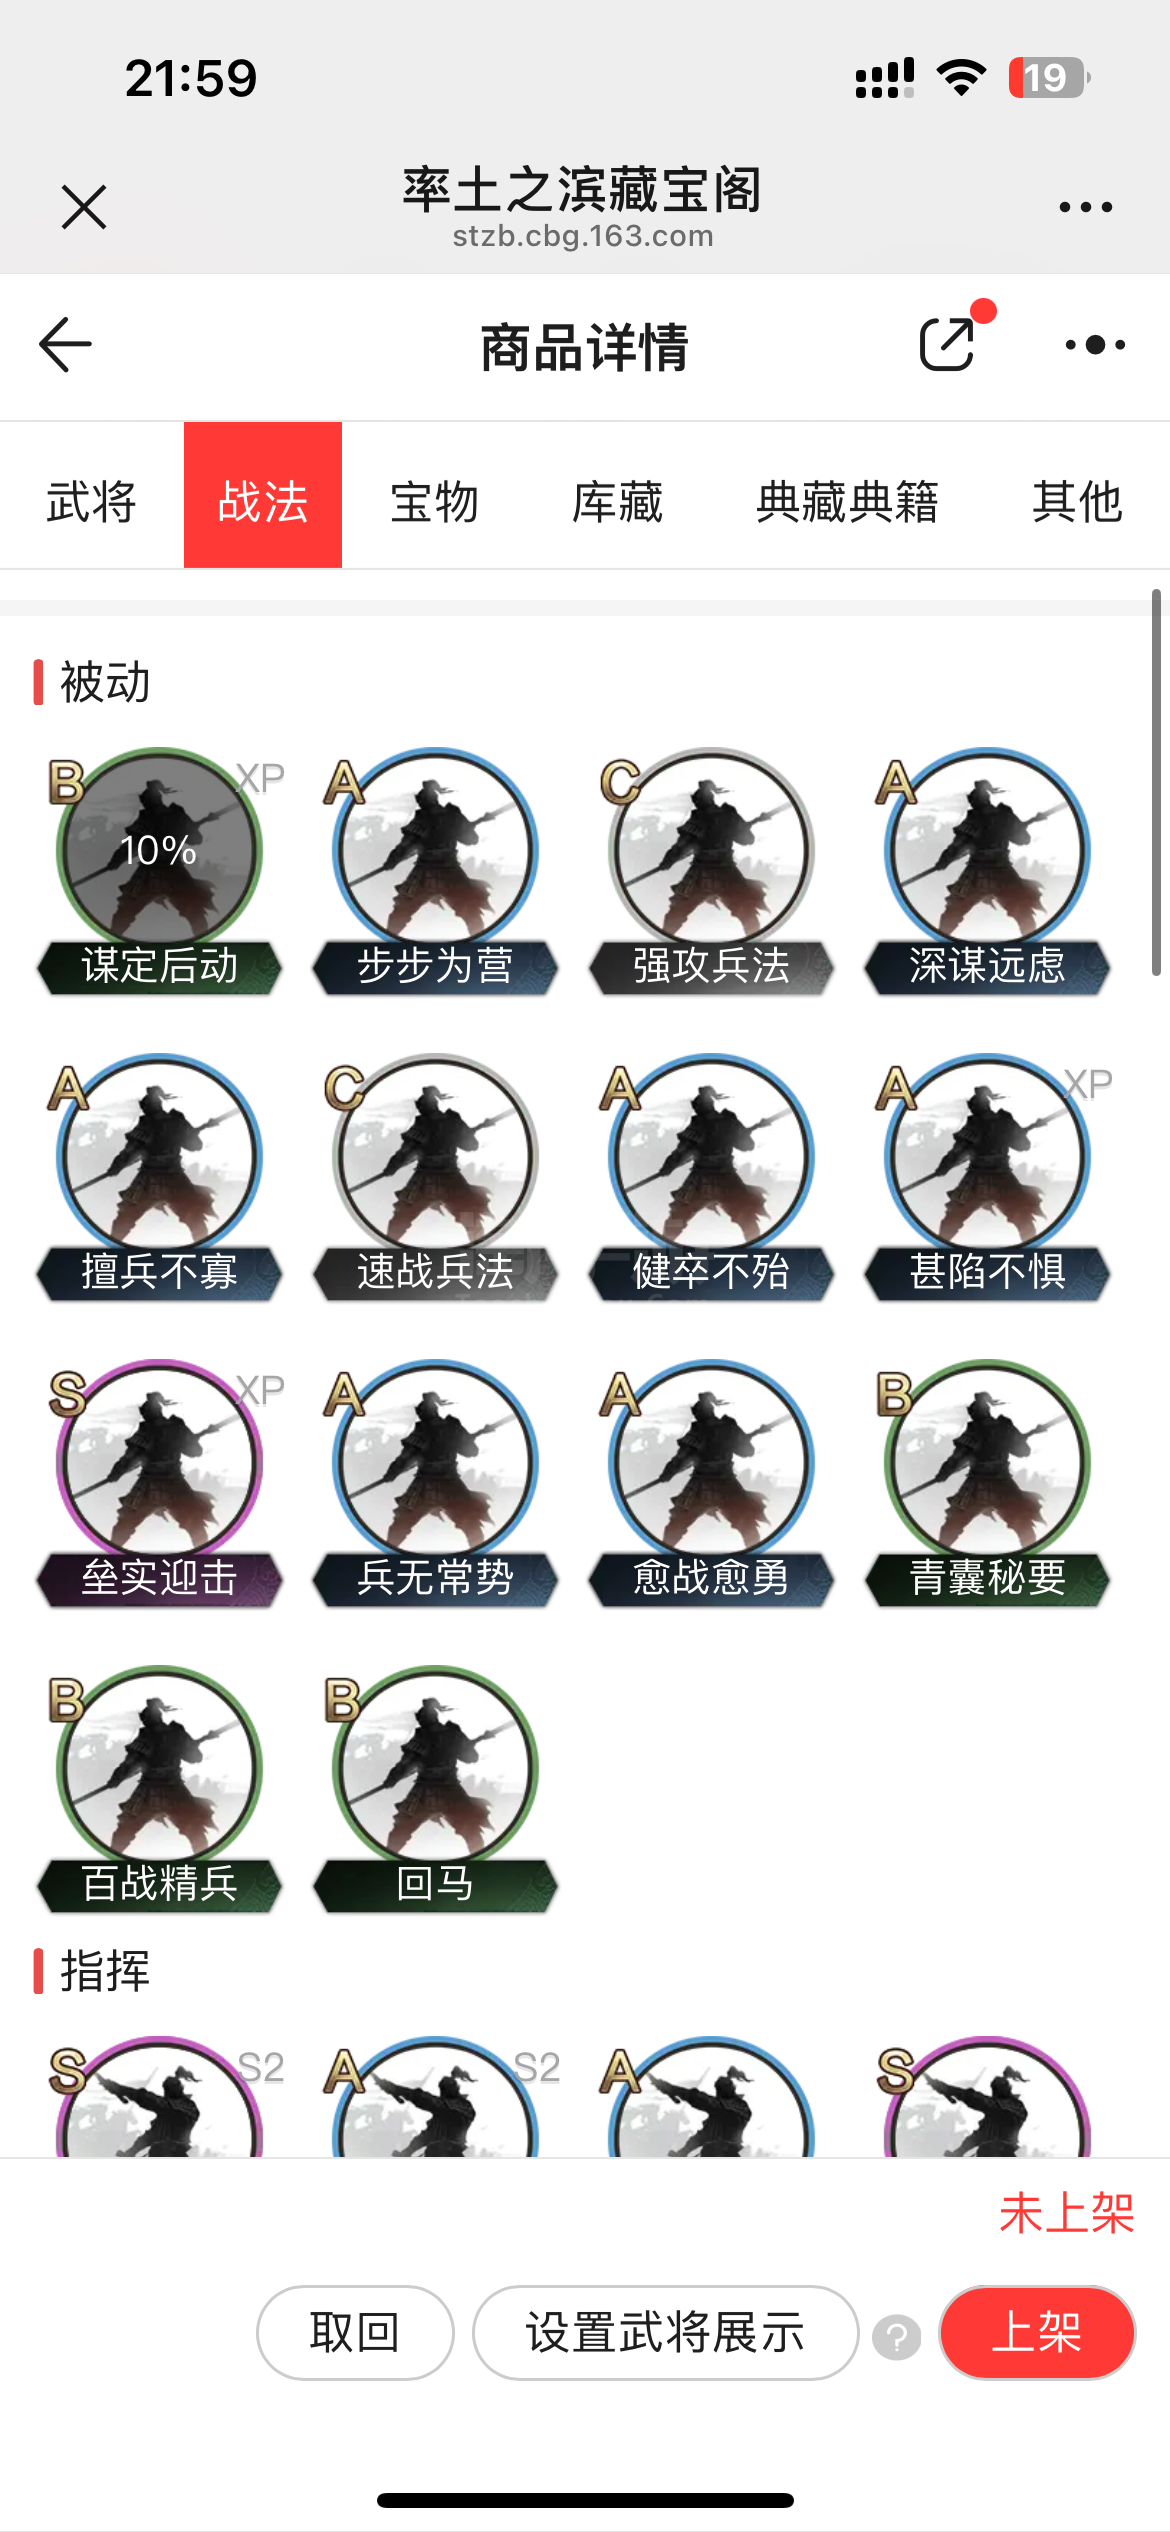The image size is (1170, 2532).
Task: Open the browser three-dot menu beside 率土之滨藏宝阁
Action: pyautogui.click(x=1086, y=207)
